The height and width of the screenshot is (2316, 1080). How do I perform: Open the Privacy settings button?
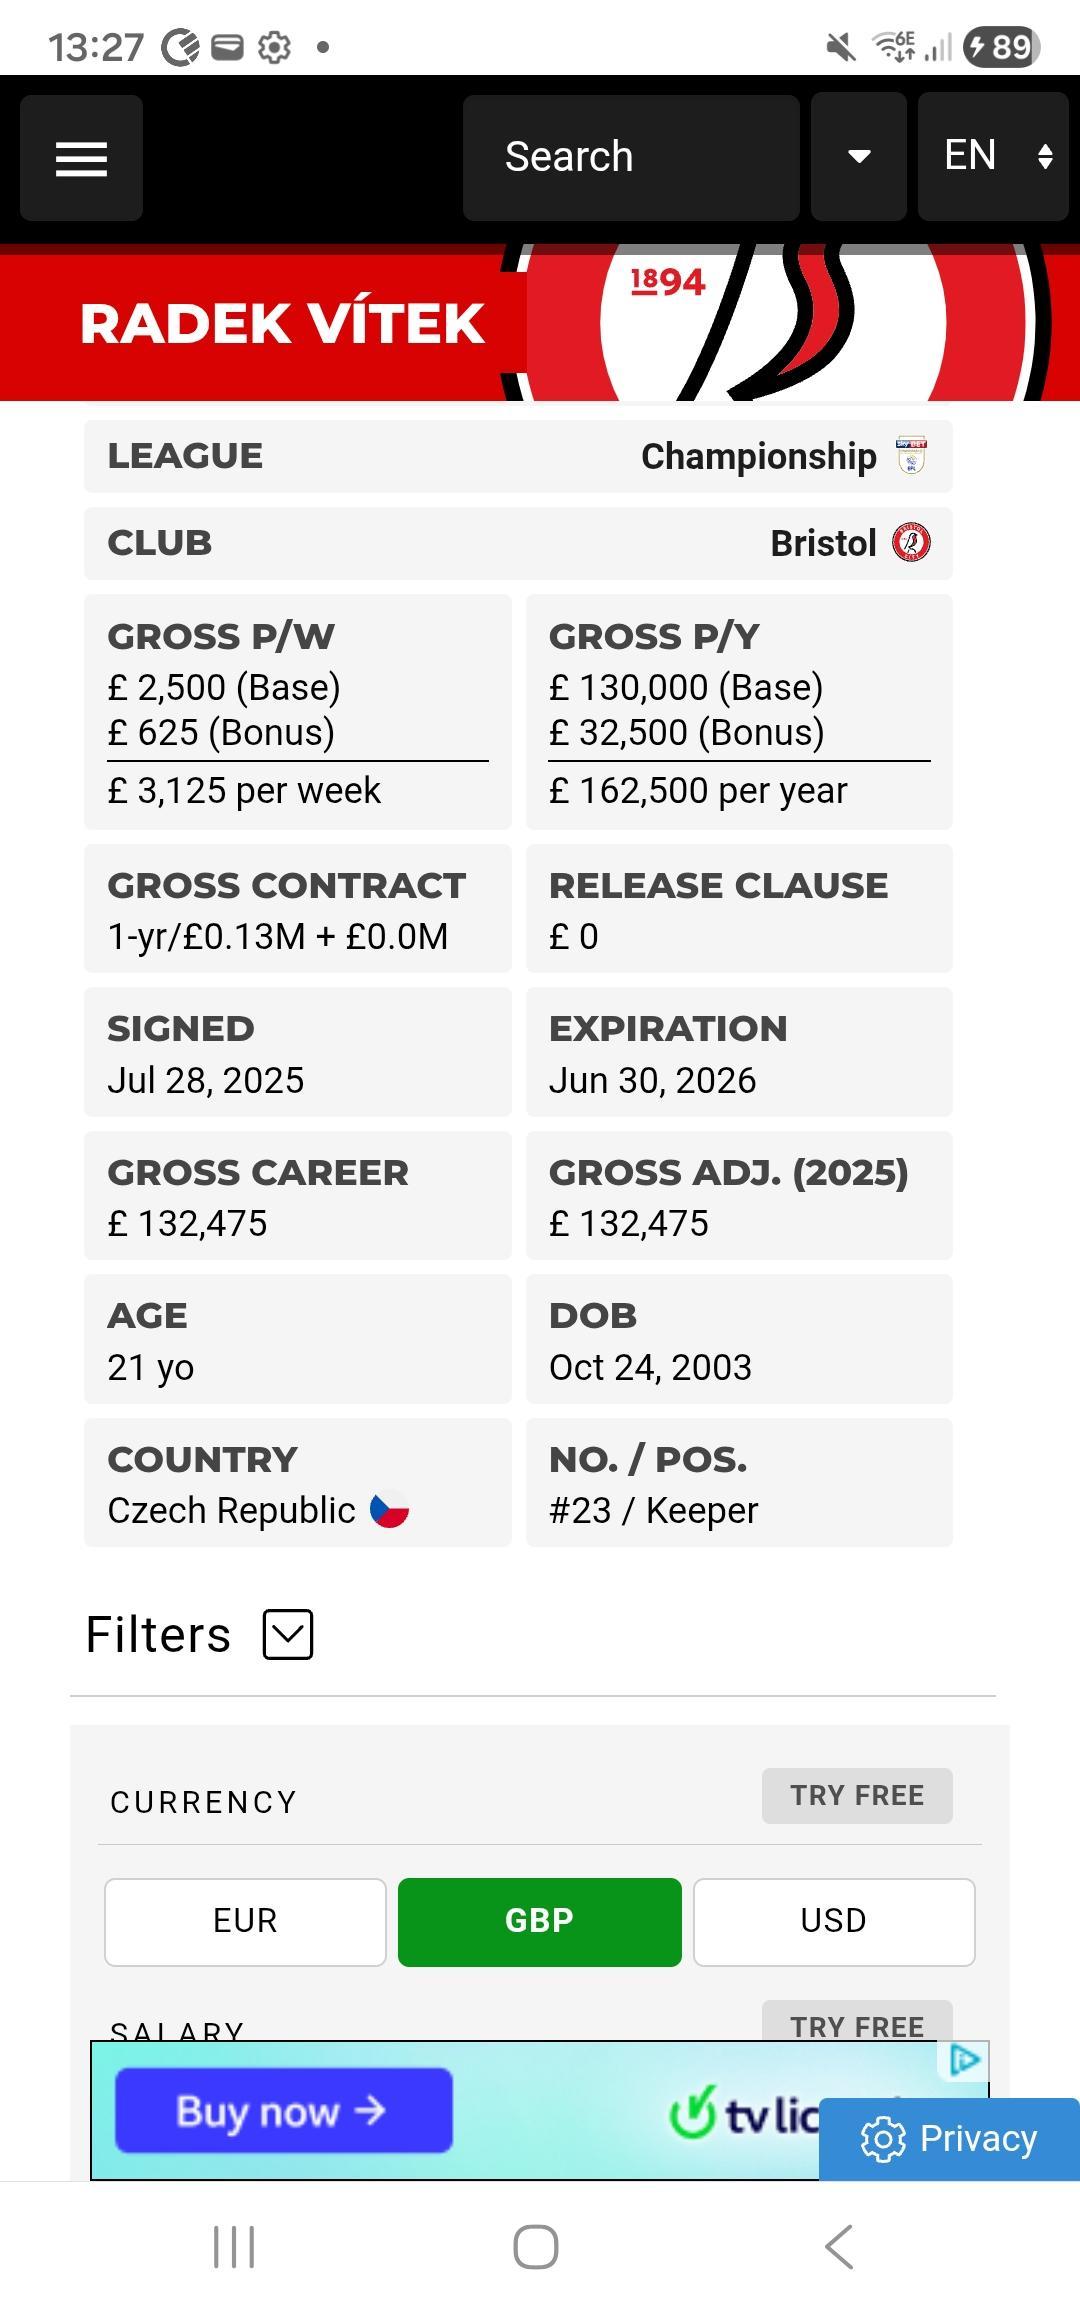[949, 2139]
